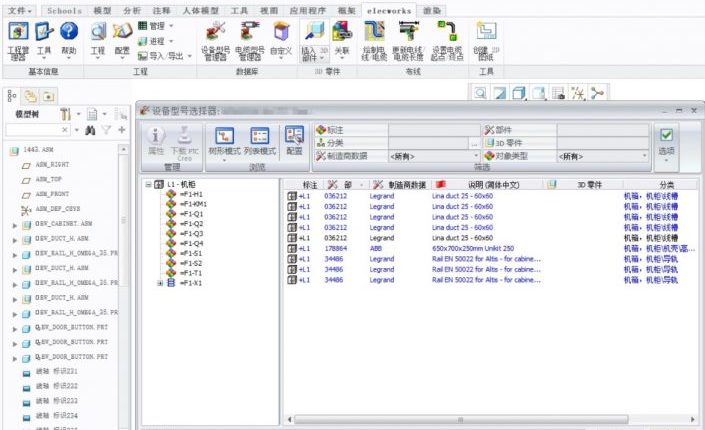Open the 管理 dropdown in ribbon
Viewport: 705px width, 430px height.
coord(155,26)
